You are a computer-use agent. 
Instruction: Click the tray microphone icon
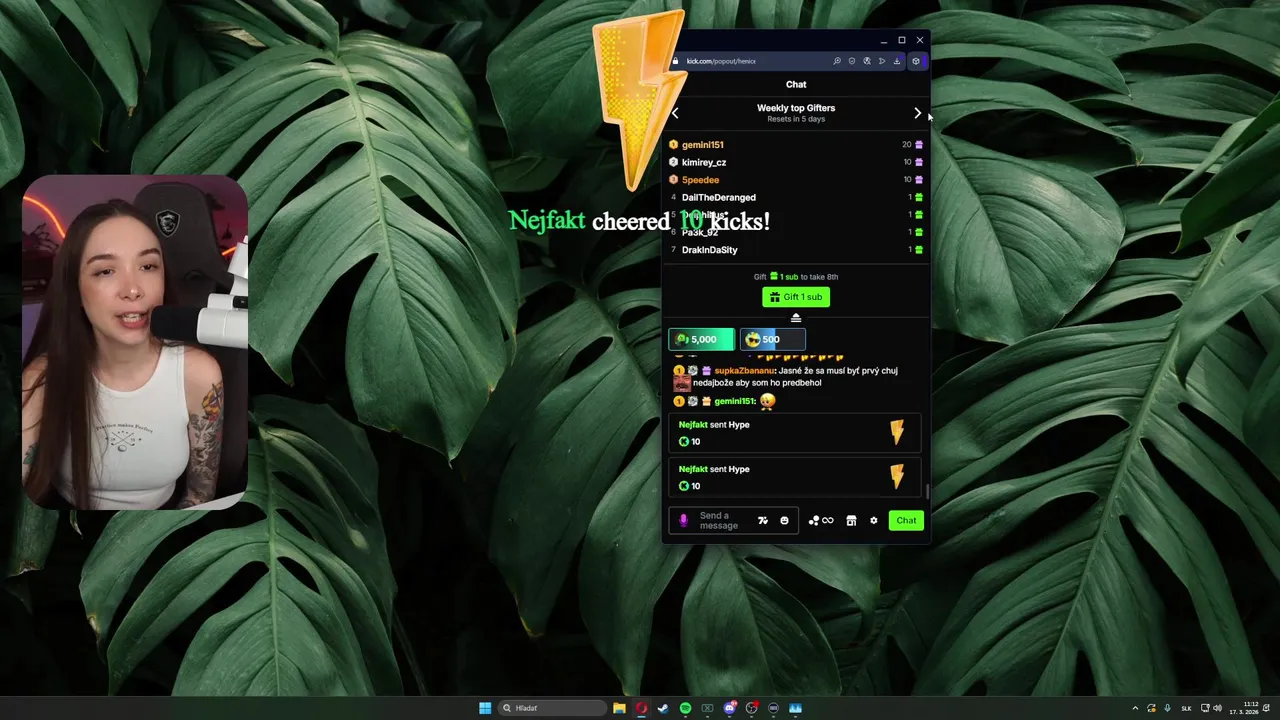coord(1167,708)
